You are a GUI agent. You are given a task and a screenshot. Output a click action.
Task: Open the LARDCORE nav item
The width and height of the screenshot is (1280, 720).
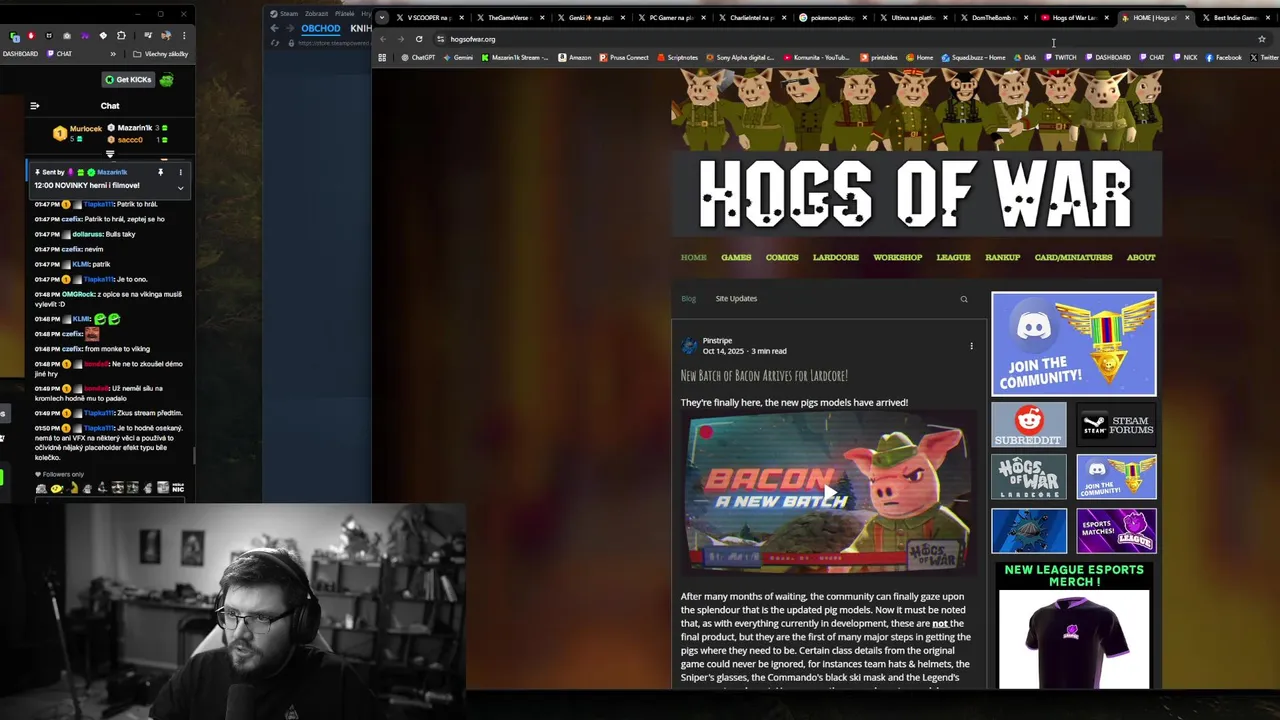coord(836,258)
